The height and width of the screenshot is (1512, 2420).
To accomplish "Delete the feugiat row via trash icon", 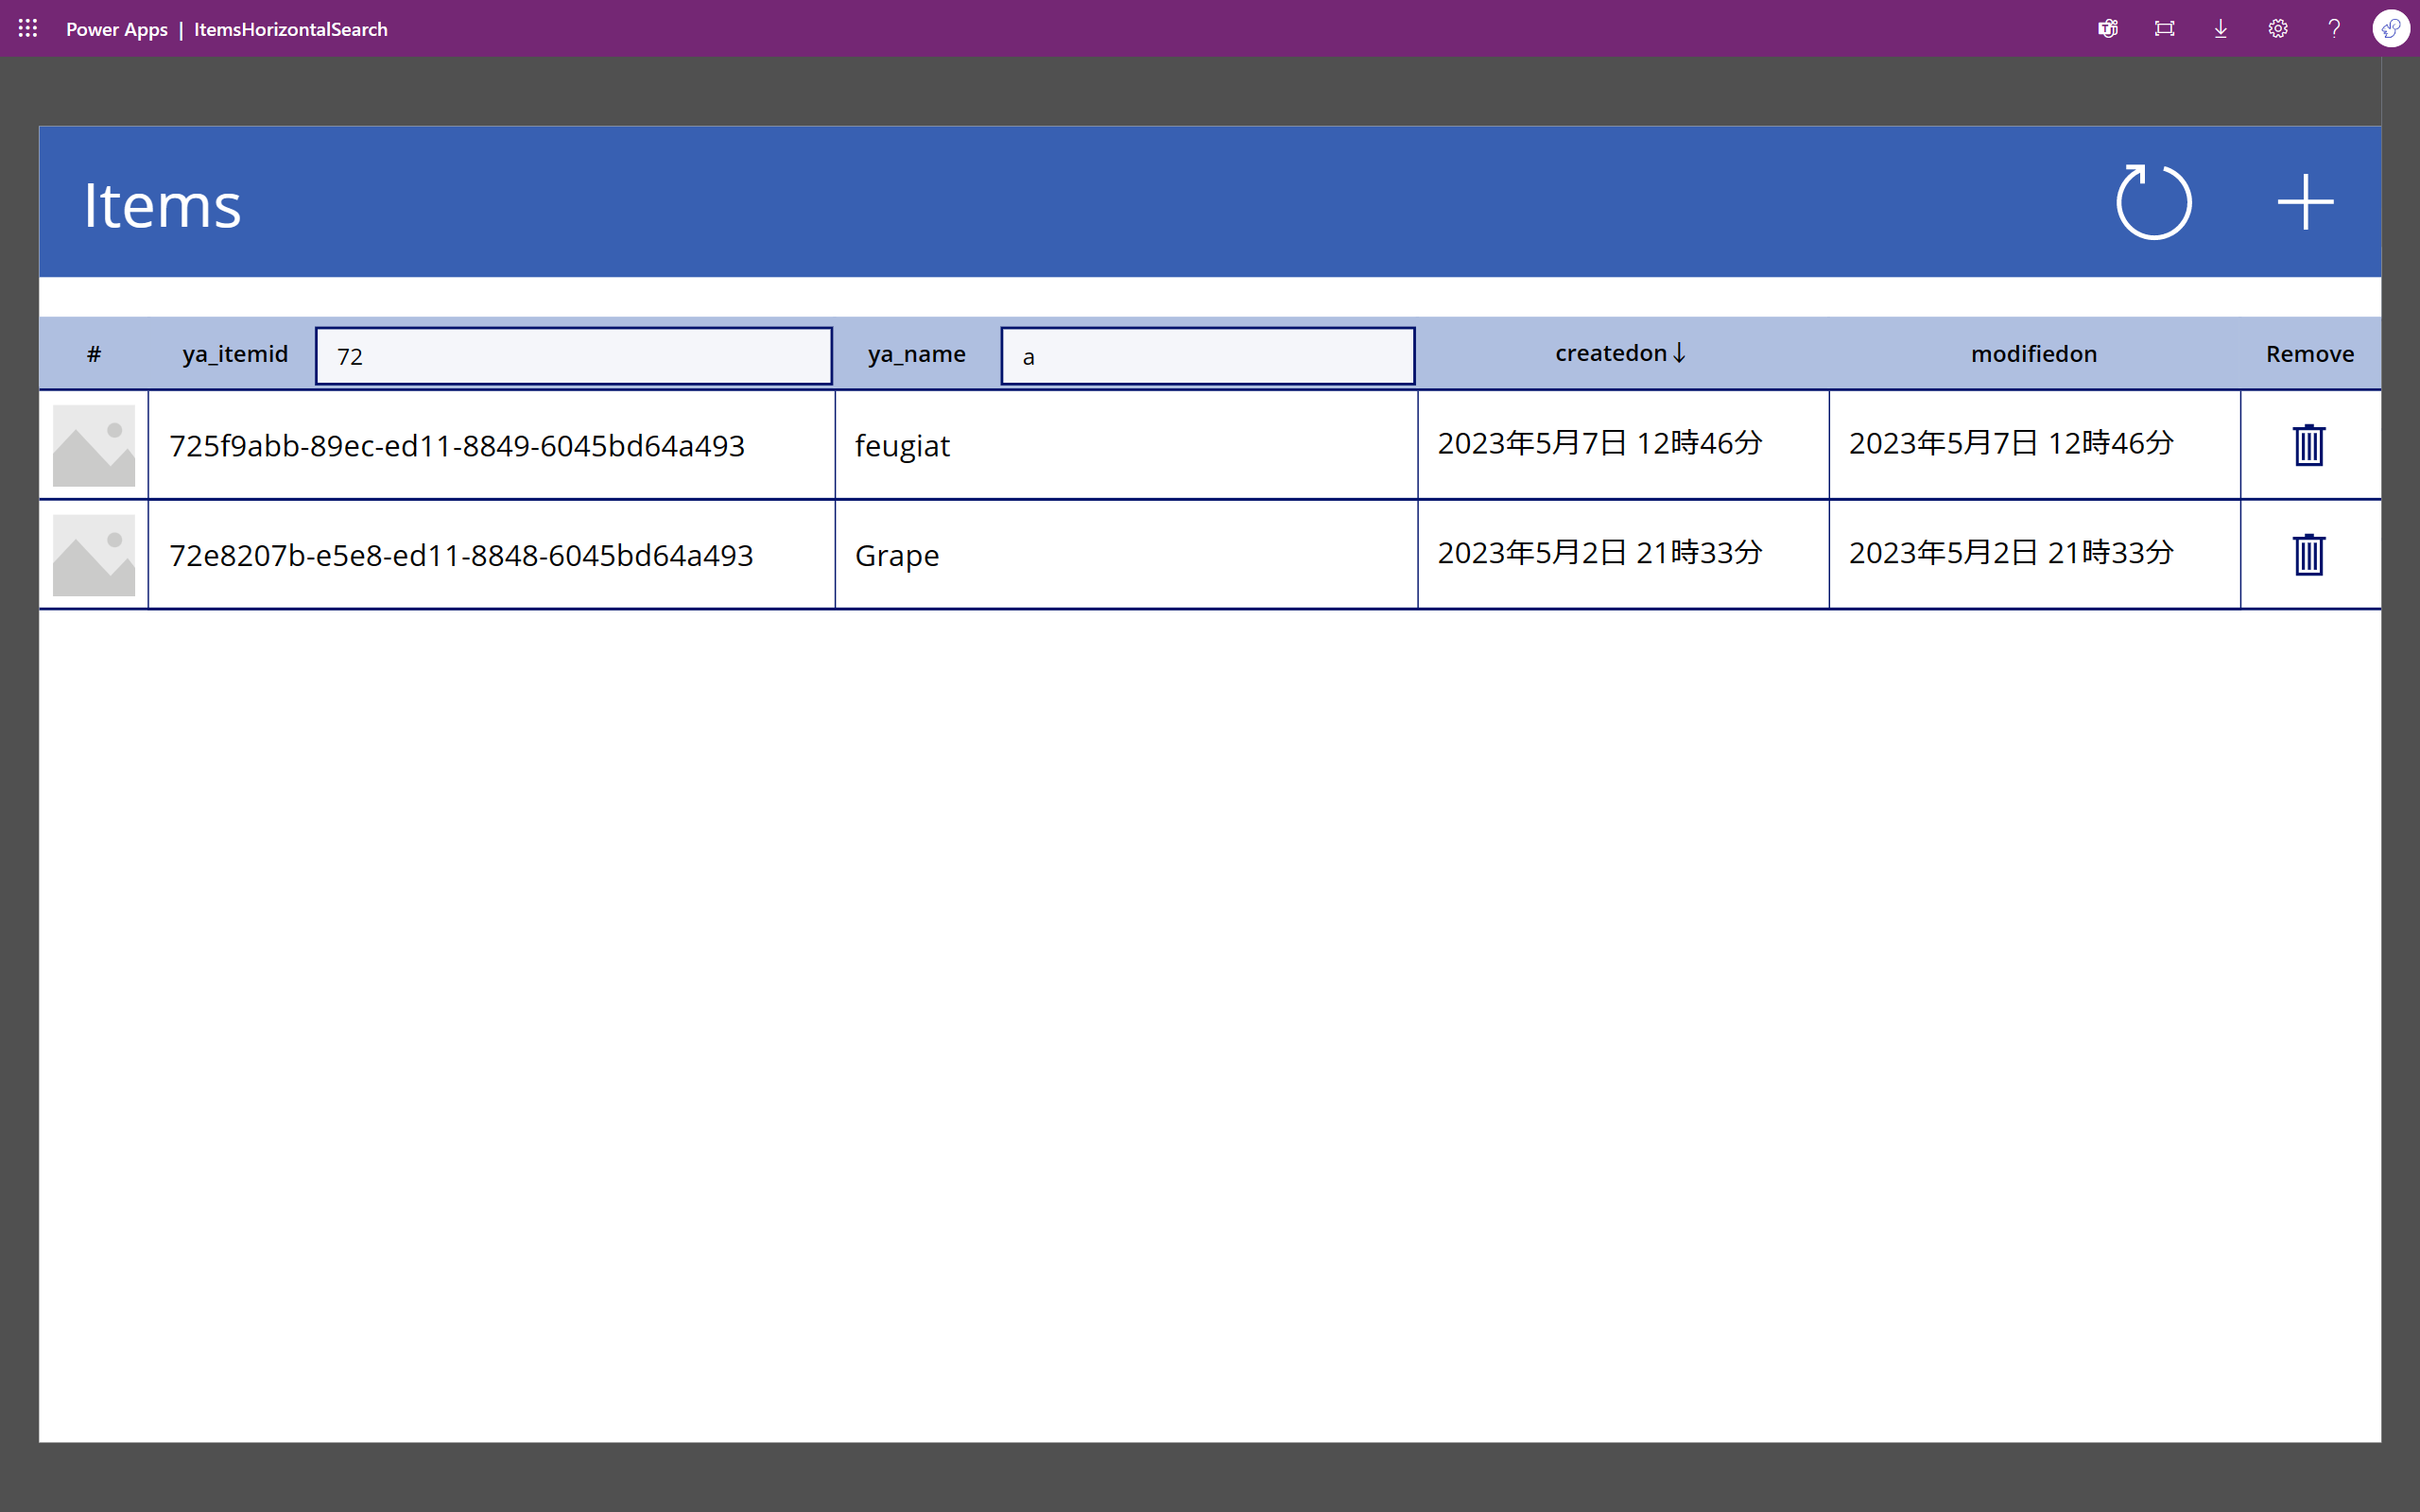I will [x=2308, y=446].
